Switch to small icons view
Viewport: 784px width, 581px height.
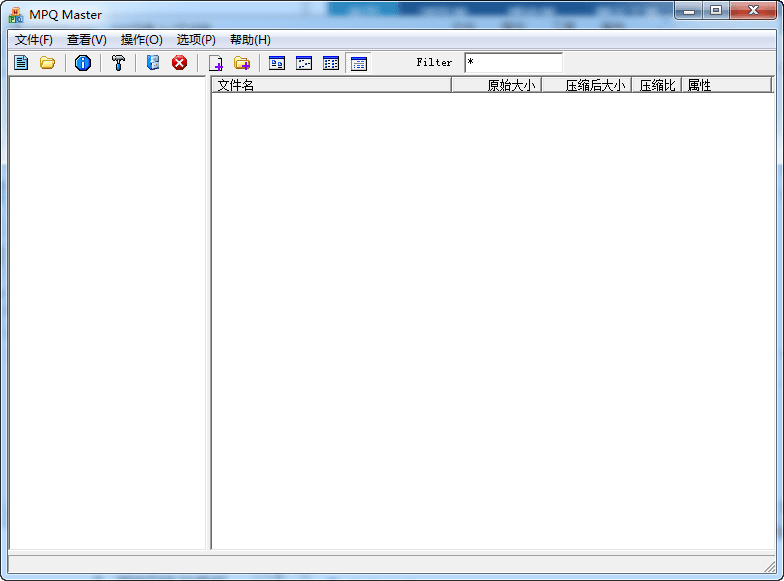(x=304, y=63)
